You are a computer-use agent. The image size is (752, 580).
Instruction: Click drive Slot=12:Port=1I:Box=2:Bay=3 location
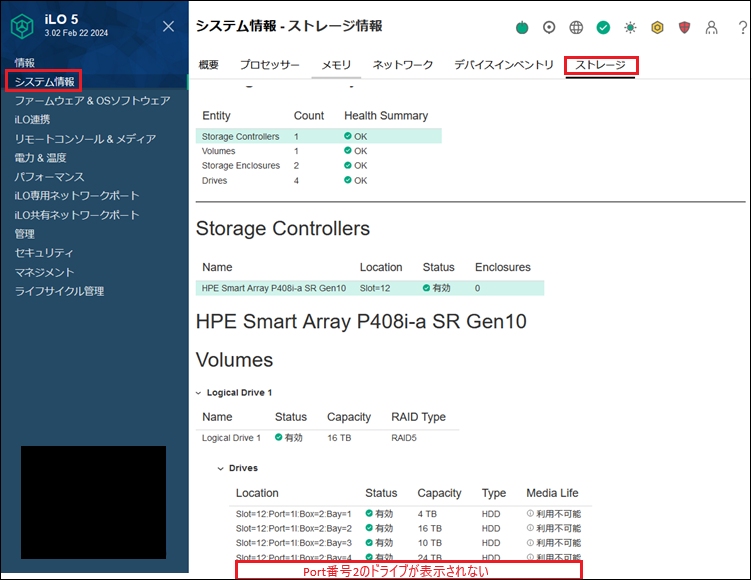(x=294, y=543)
